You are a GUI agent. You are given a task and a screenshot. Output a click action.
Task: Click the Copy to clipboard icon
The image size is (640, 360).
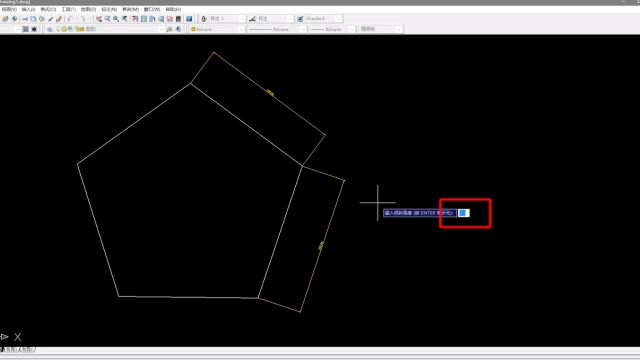[x=33, y=19]
